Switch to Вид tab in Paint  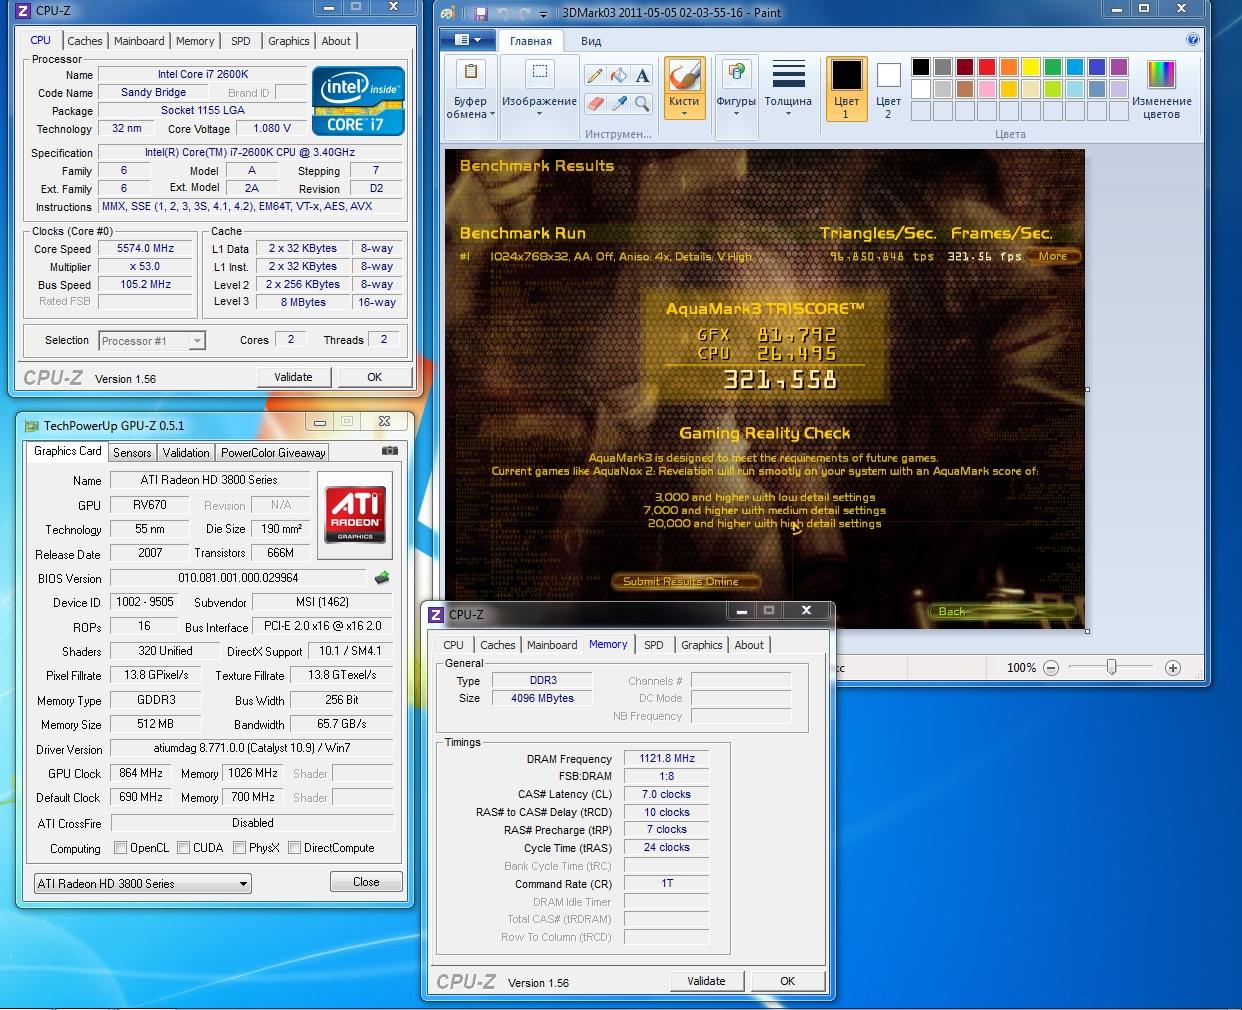tap(591, 41)
